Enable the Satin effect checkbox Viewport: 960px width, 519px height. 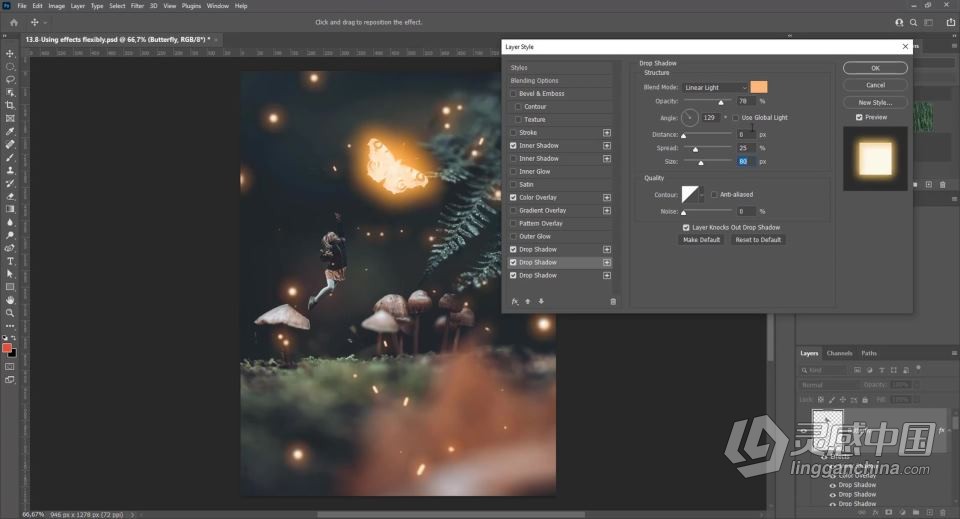pos(513,185)
